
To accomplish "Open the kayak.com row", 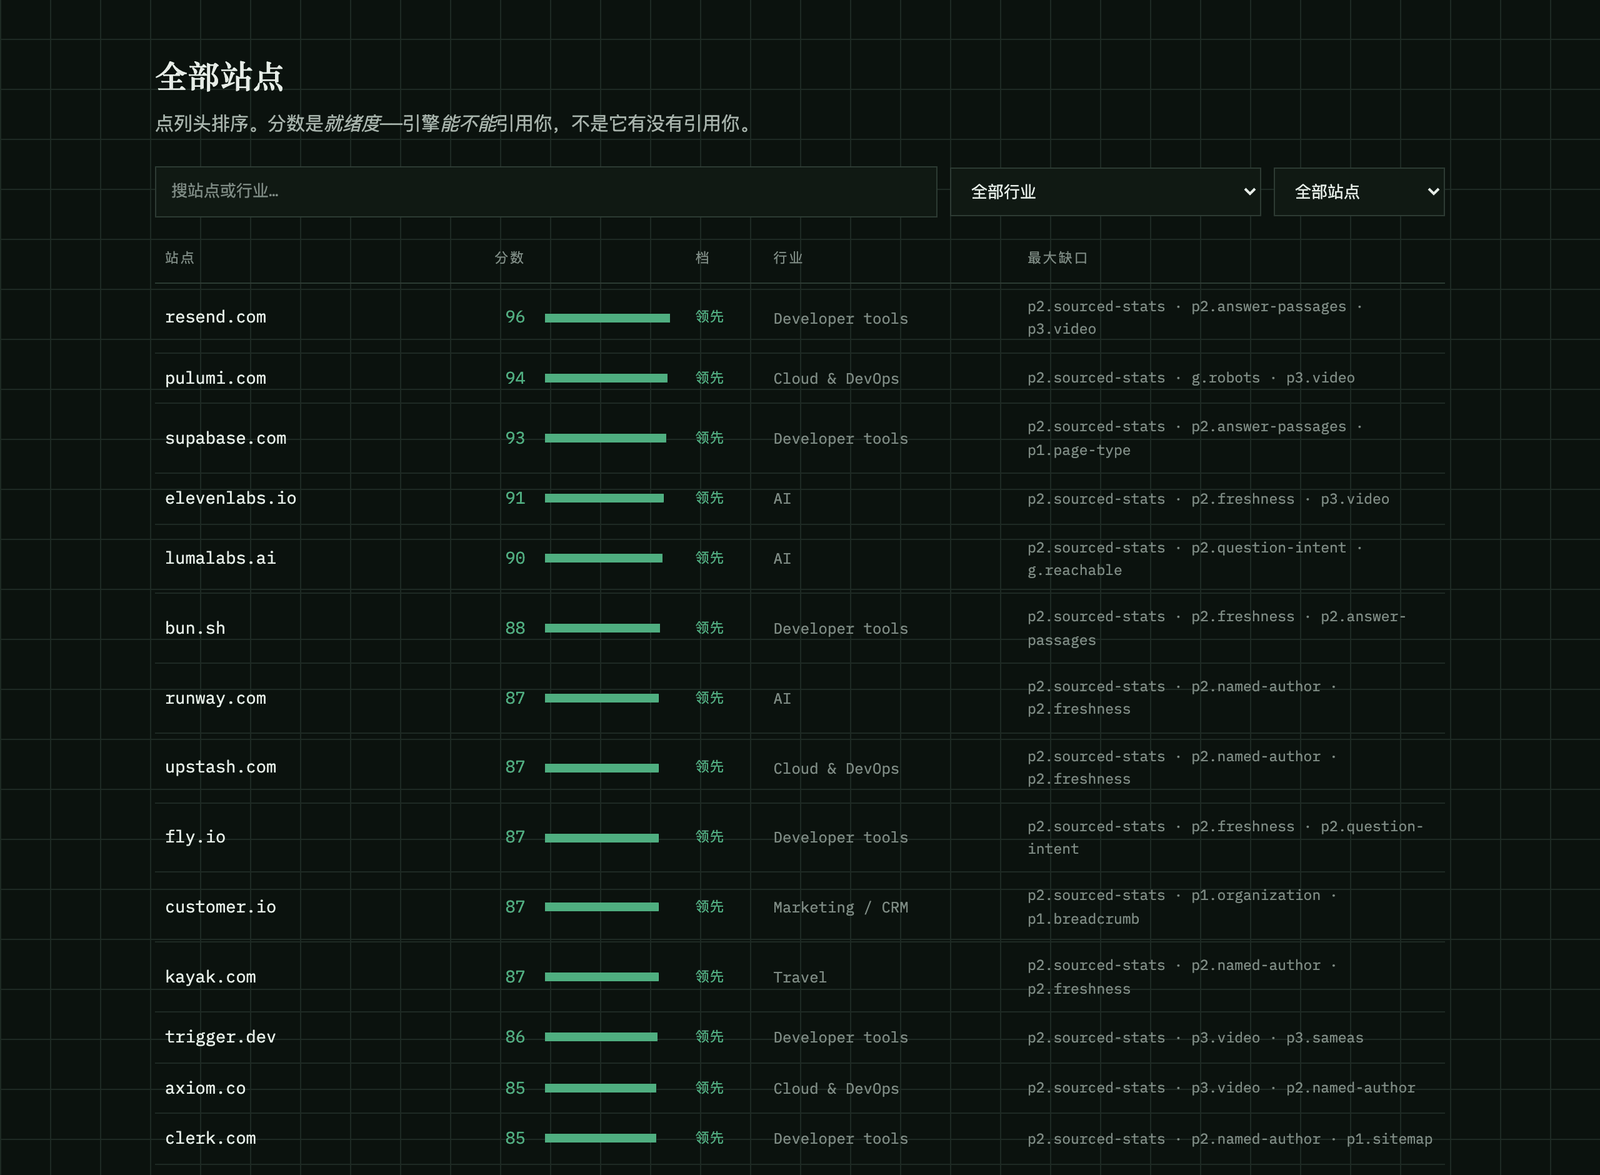I will (x=800, y=977).
